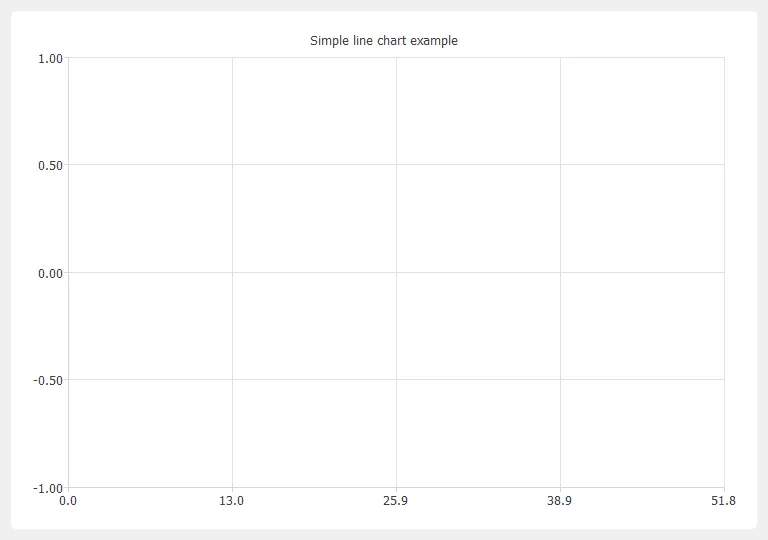Viewport: 768px width, 540px height.
Task: Click grid intersection of 38.9 and 0.50
Action: click(x=560, y=165)
